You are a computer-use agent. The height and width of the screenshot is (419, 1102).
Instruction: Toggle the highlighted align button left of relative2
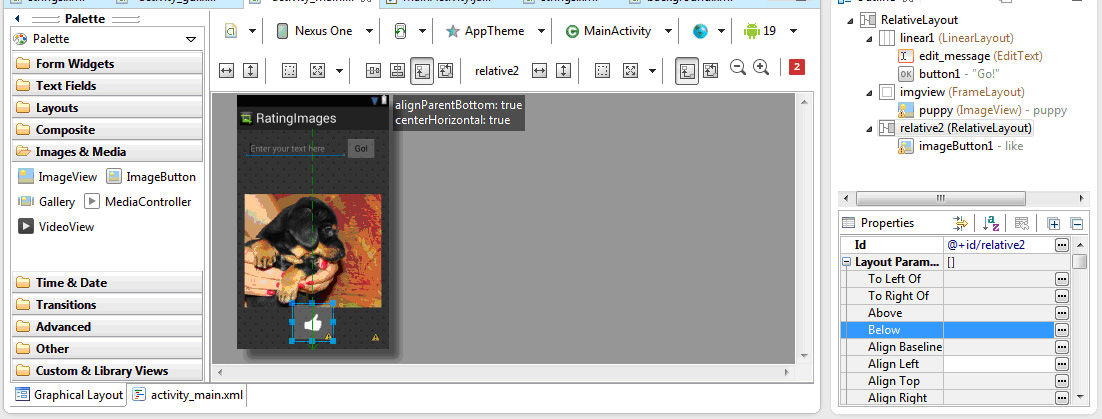(422, 70)
